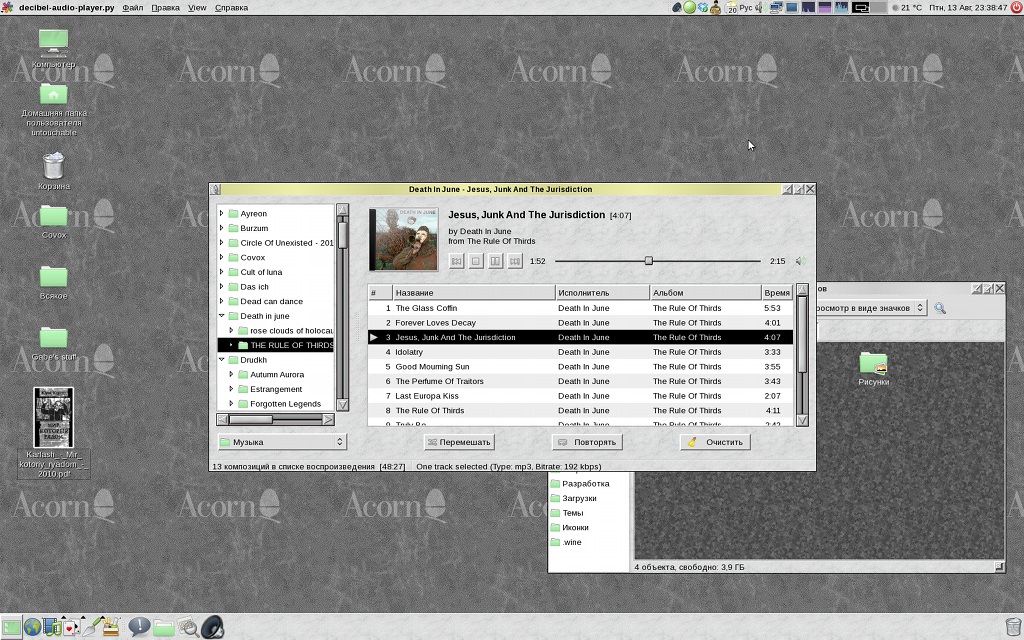This screenshot has height=640, width=1024.
Task: Click the tree horizontal scrollbar right arrow
Action: [328, 419]
